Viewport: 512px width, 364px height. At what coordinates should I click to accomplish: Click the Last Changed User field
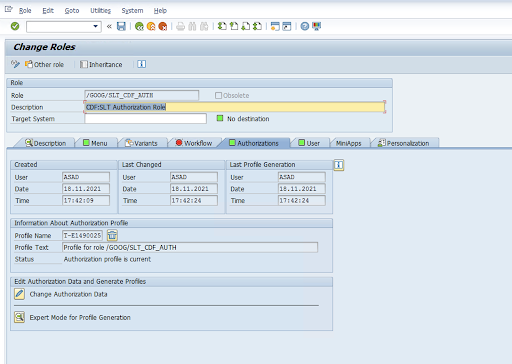click(194, 177)
